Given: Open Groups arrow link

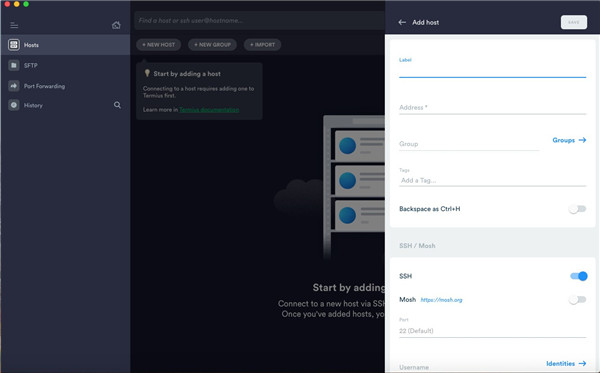Looking at the screenshot, I should click(x=569, y=140).
